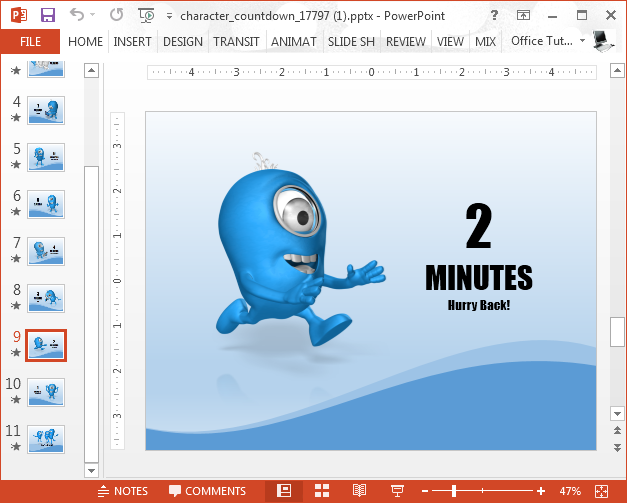Select slide 11 thumbnail
Viewport: 627px width, 503px height.
click(x=46, y=439)
